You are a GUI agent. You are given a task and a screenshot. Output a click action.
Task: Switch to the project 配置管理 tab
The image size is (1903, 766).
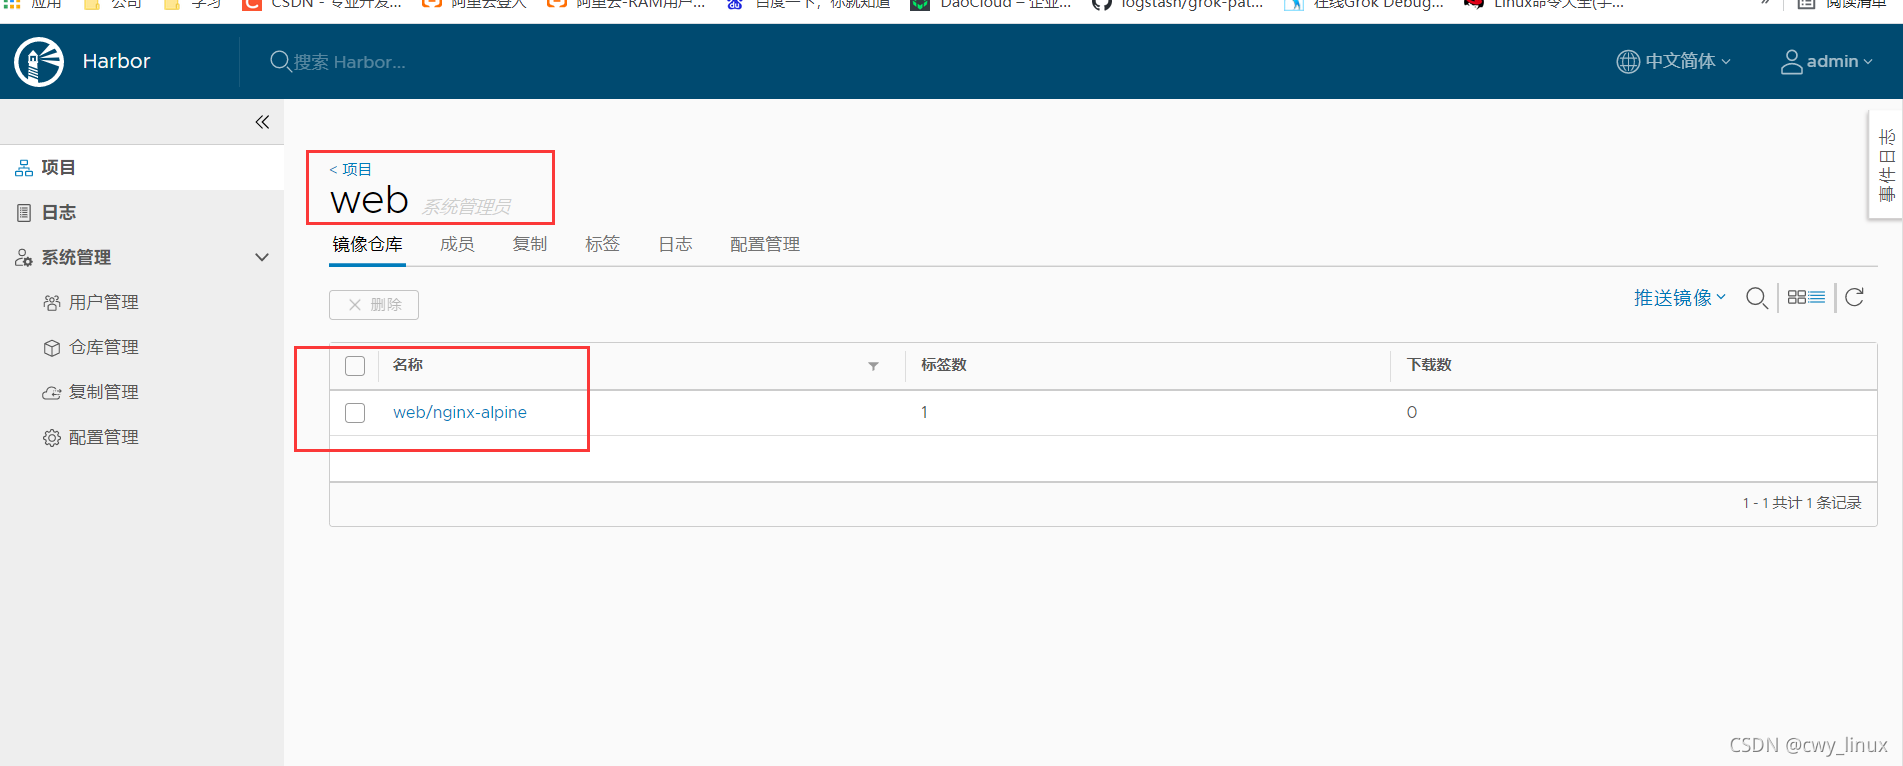(765, 244)
